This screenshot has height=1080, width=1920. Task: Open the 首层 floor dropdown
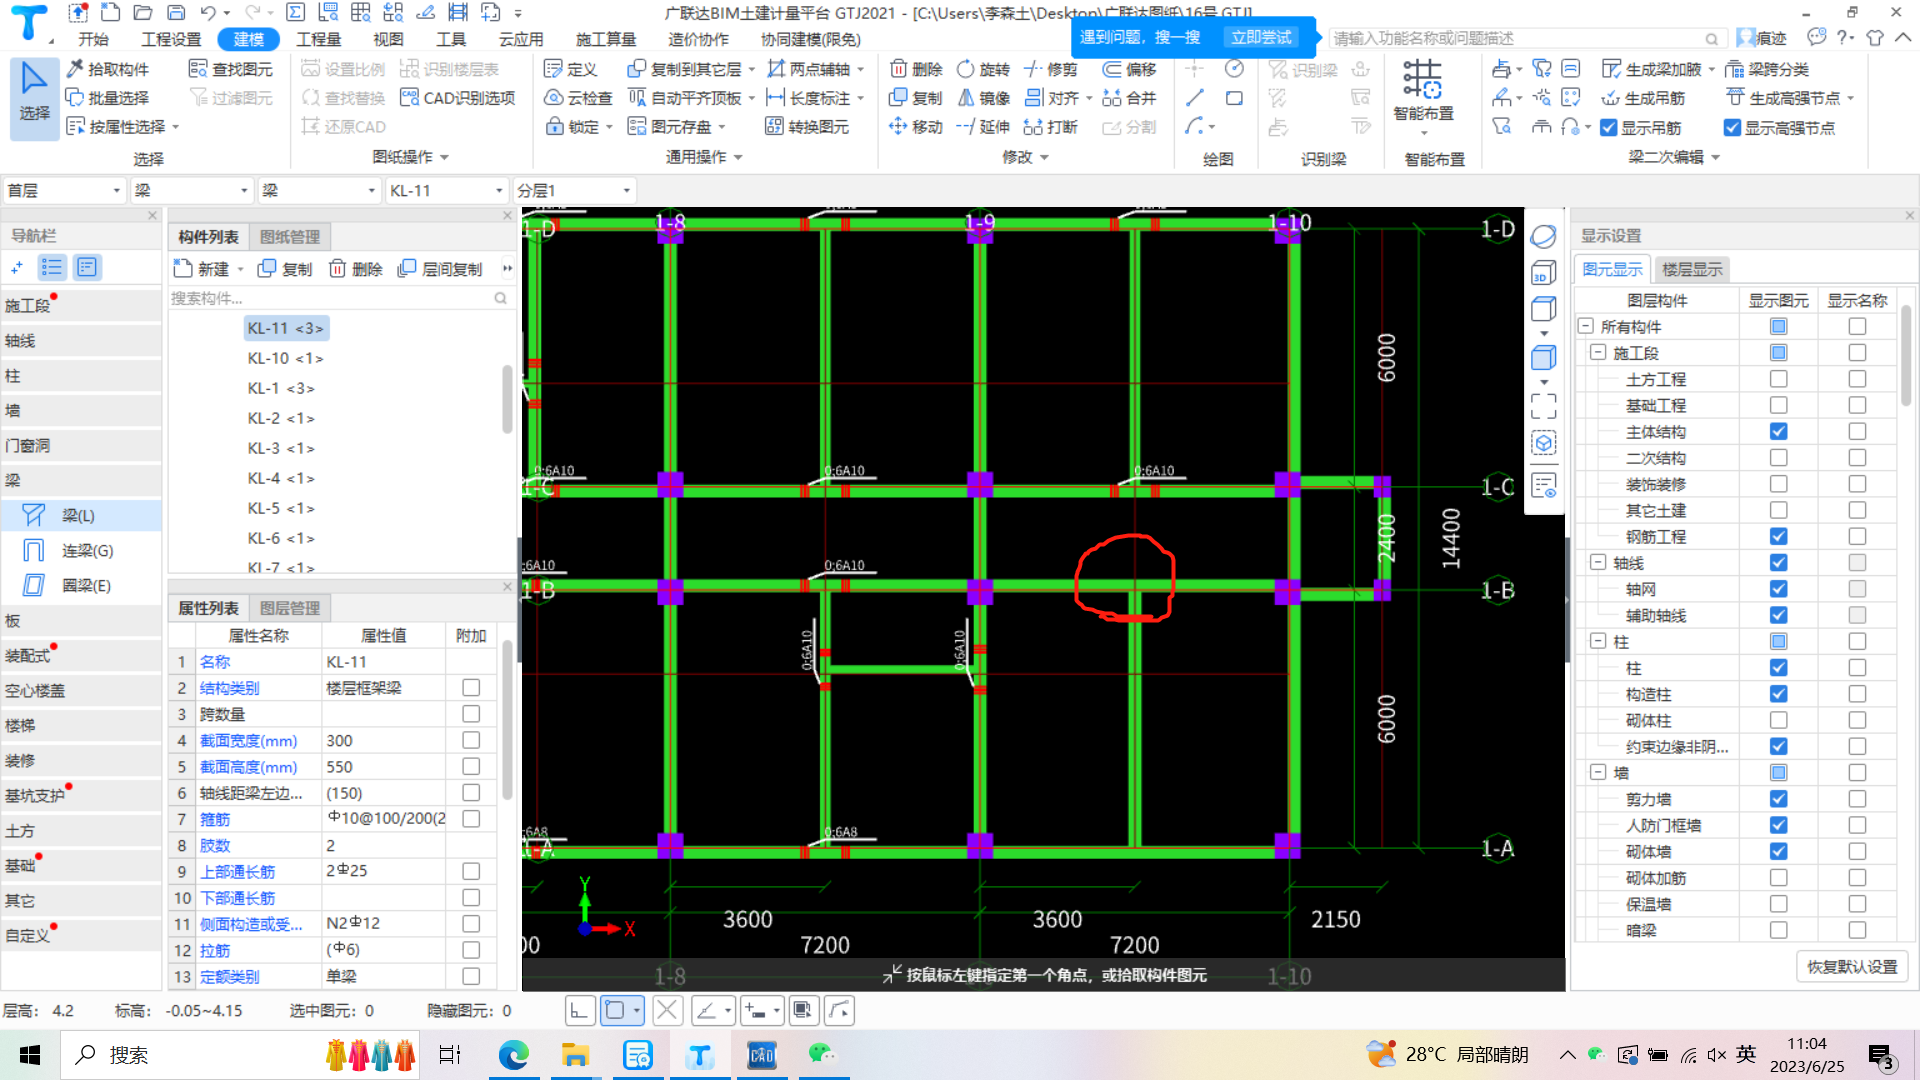[x=64, y=190]
